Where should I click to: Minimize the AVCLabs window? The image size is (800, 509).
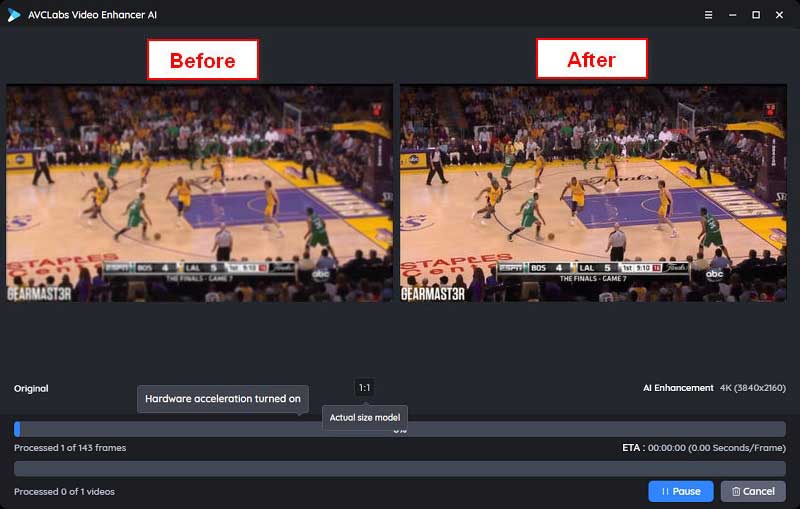[732, 15]
